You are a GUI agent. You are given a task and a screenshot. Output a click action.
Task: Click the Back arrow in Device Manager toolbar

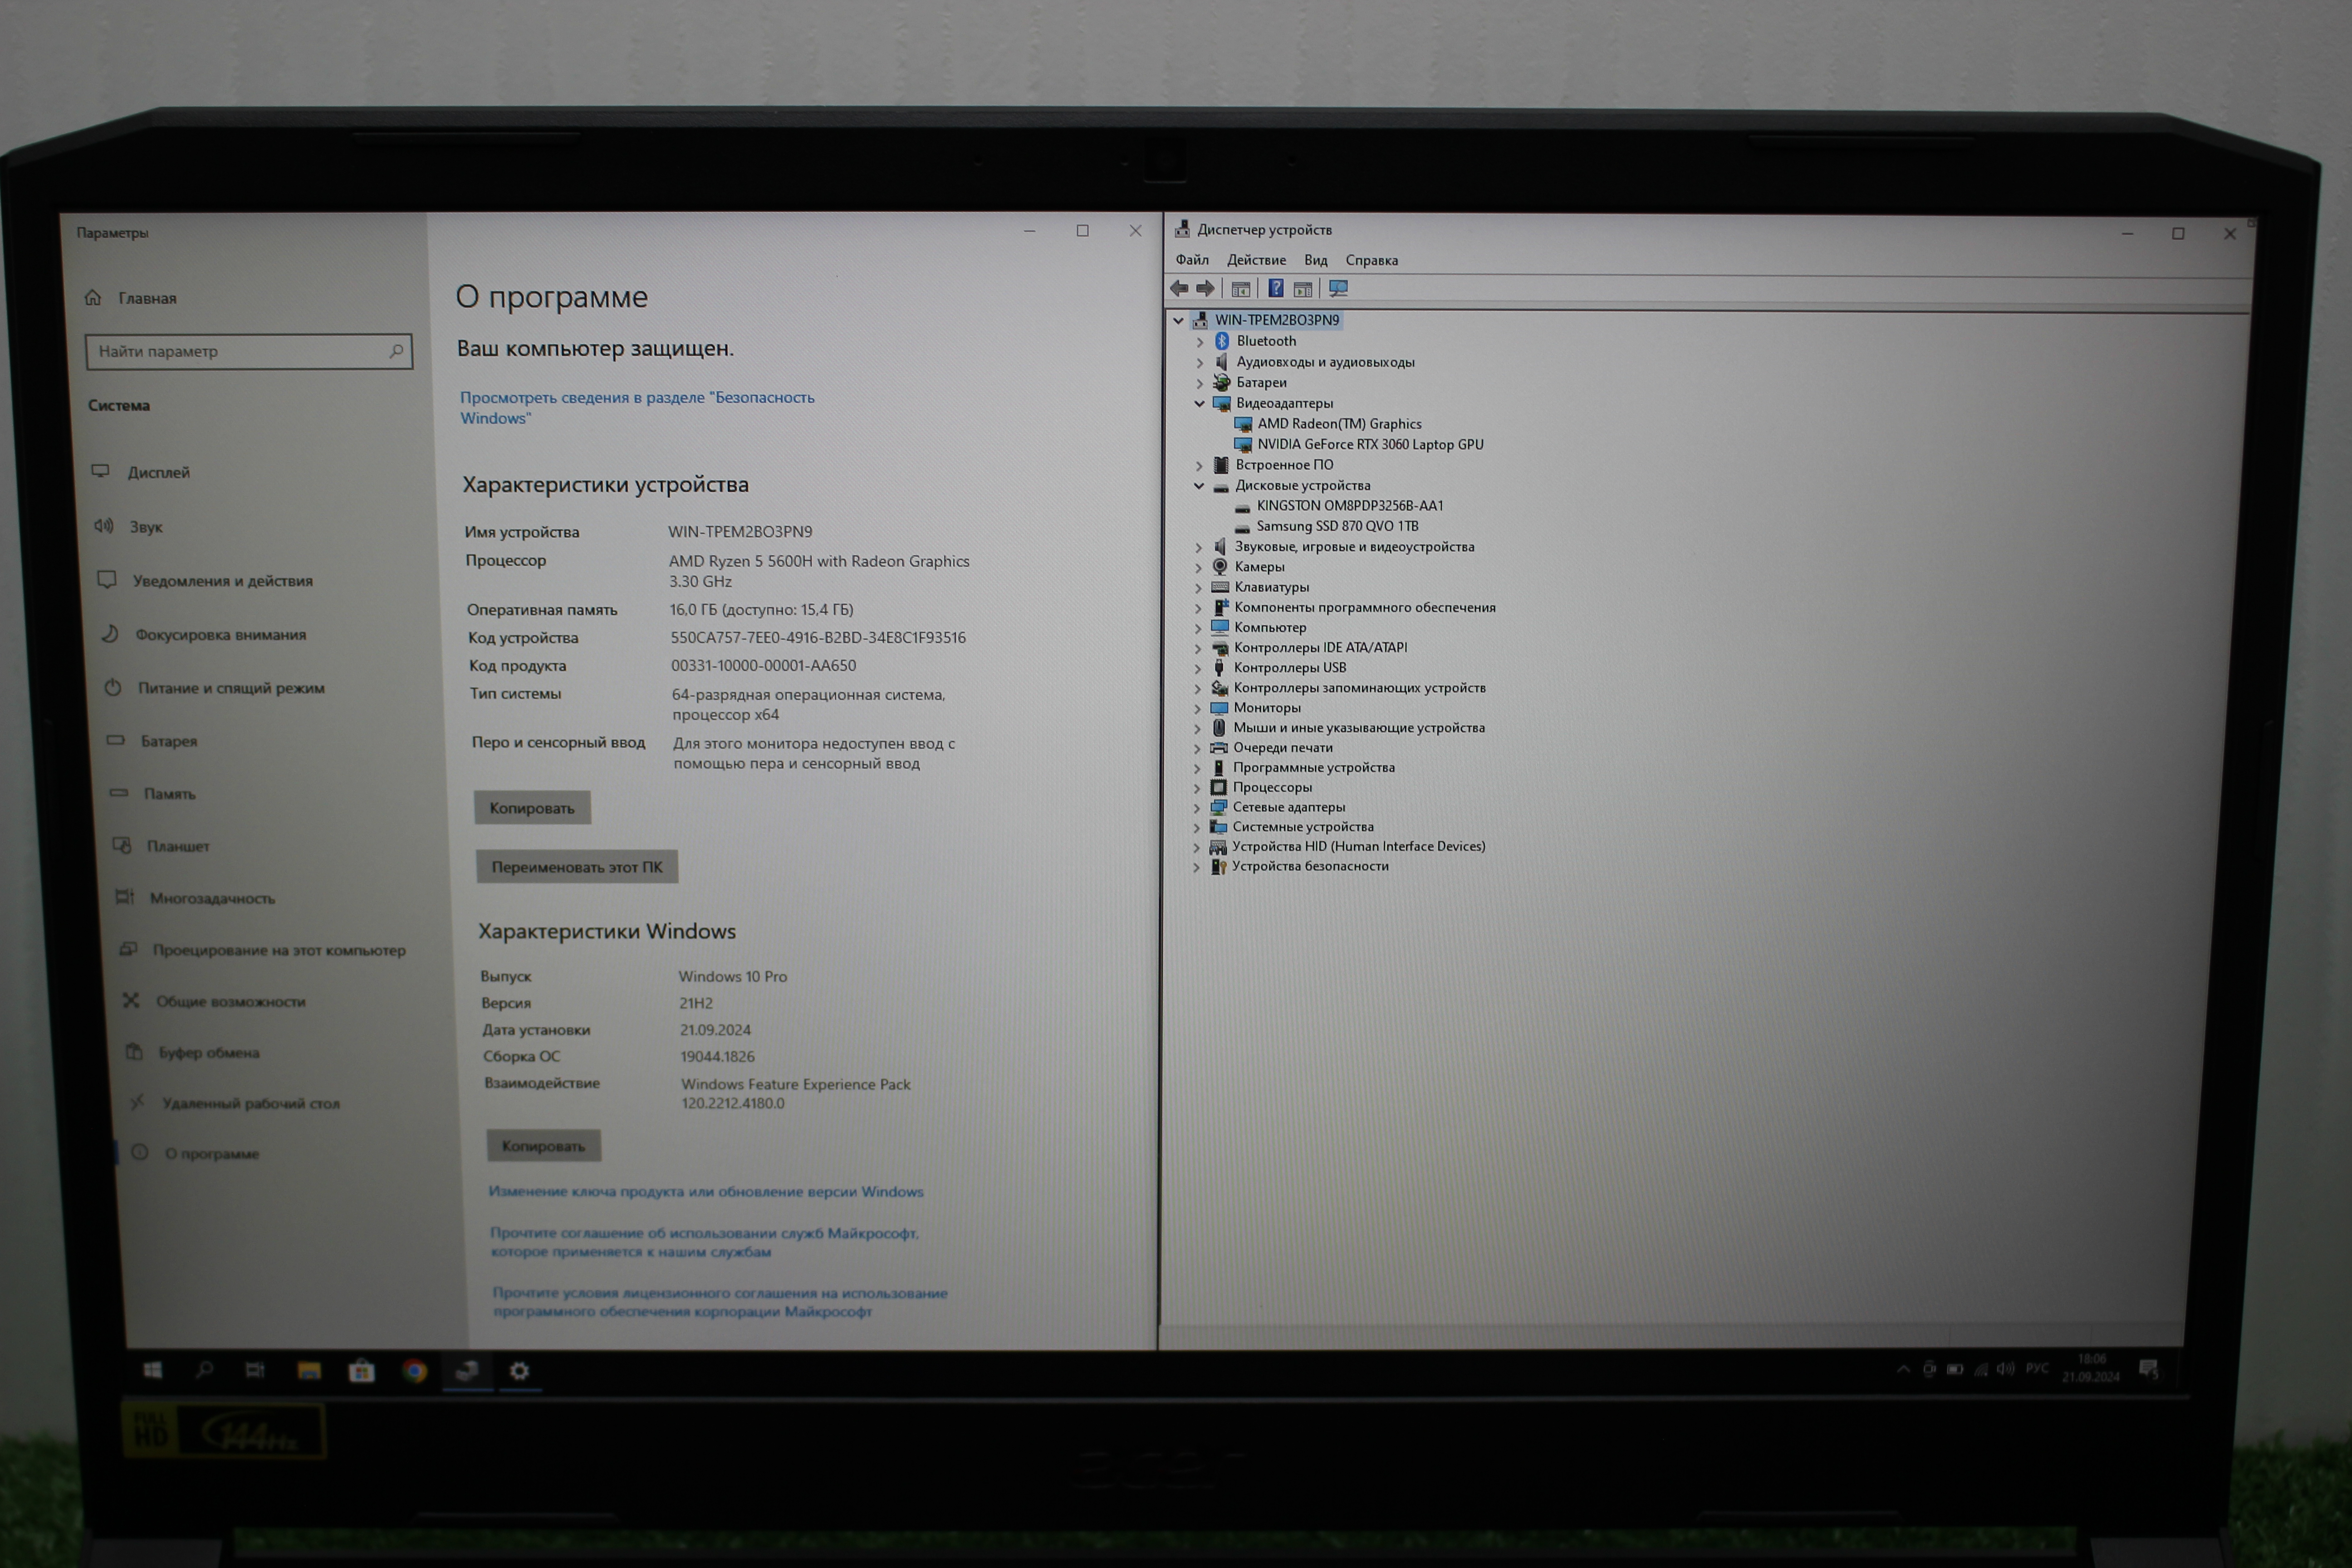pyautogui.click(x=1180, y=289)
